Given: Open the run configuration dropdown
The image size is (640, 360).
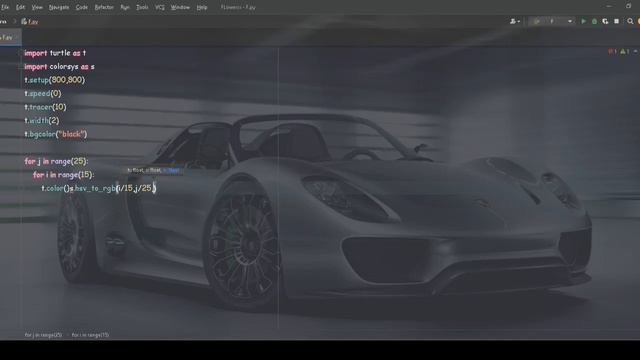Looking at the screenshot, I should point(553,21).
